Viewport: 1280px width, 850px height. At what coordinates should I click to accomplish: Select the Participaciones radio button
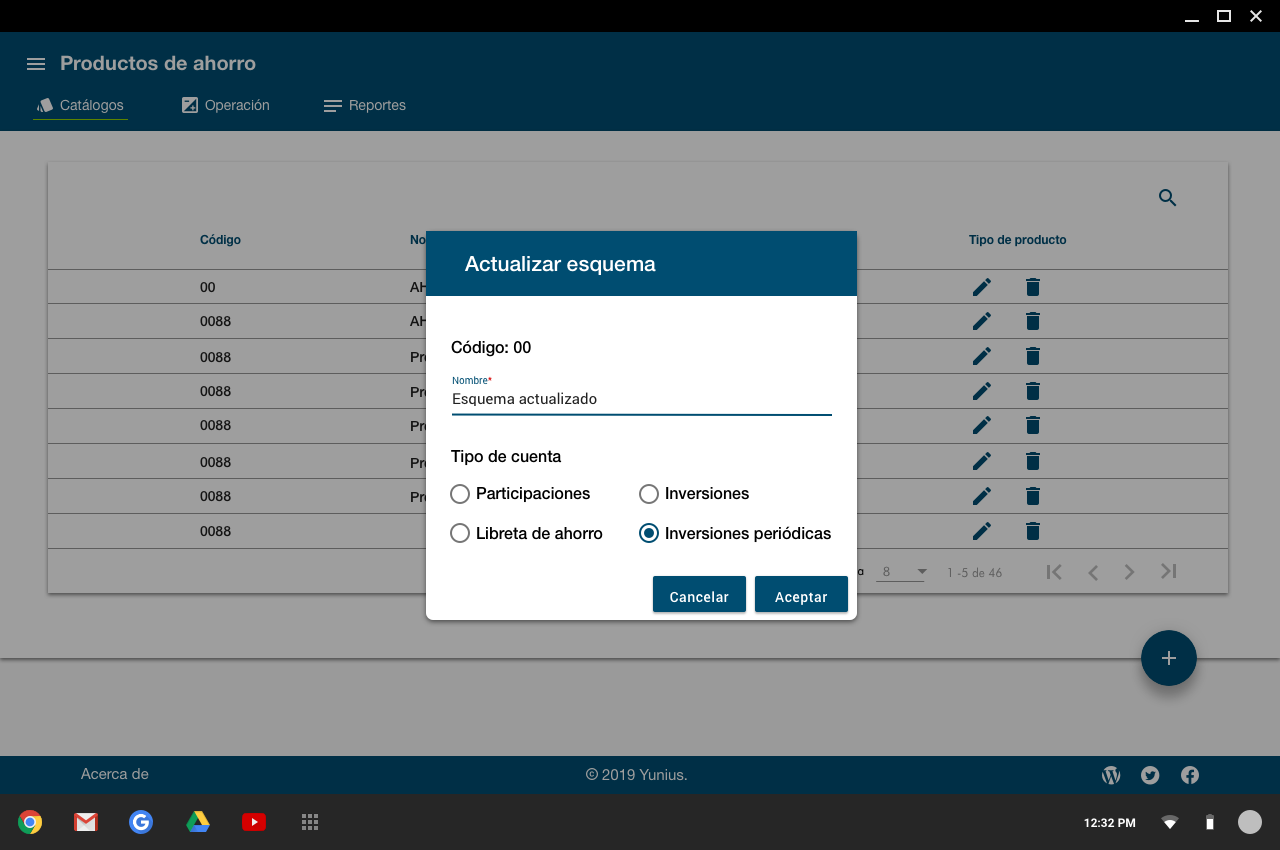[460, 494]
